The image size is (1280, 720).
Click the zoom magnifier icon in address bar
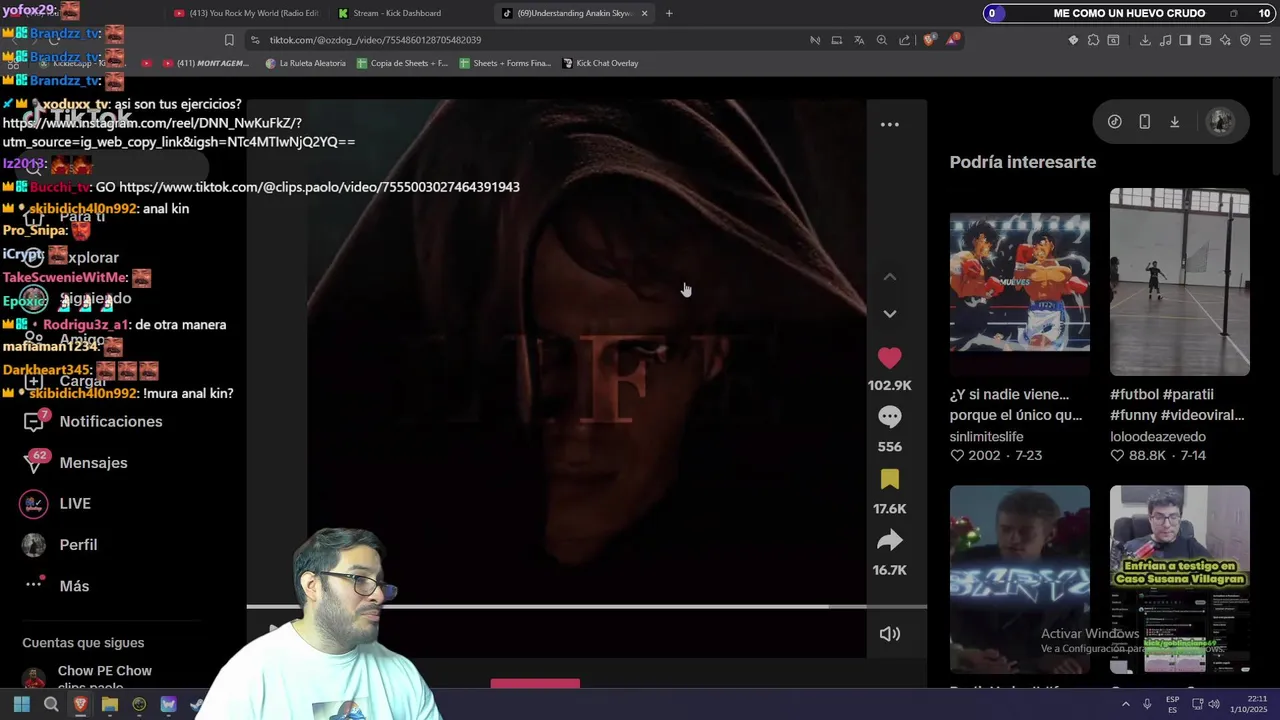[x=882, y=40]
